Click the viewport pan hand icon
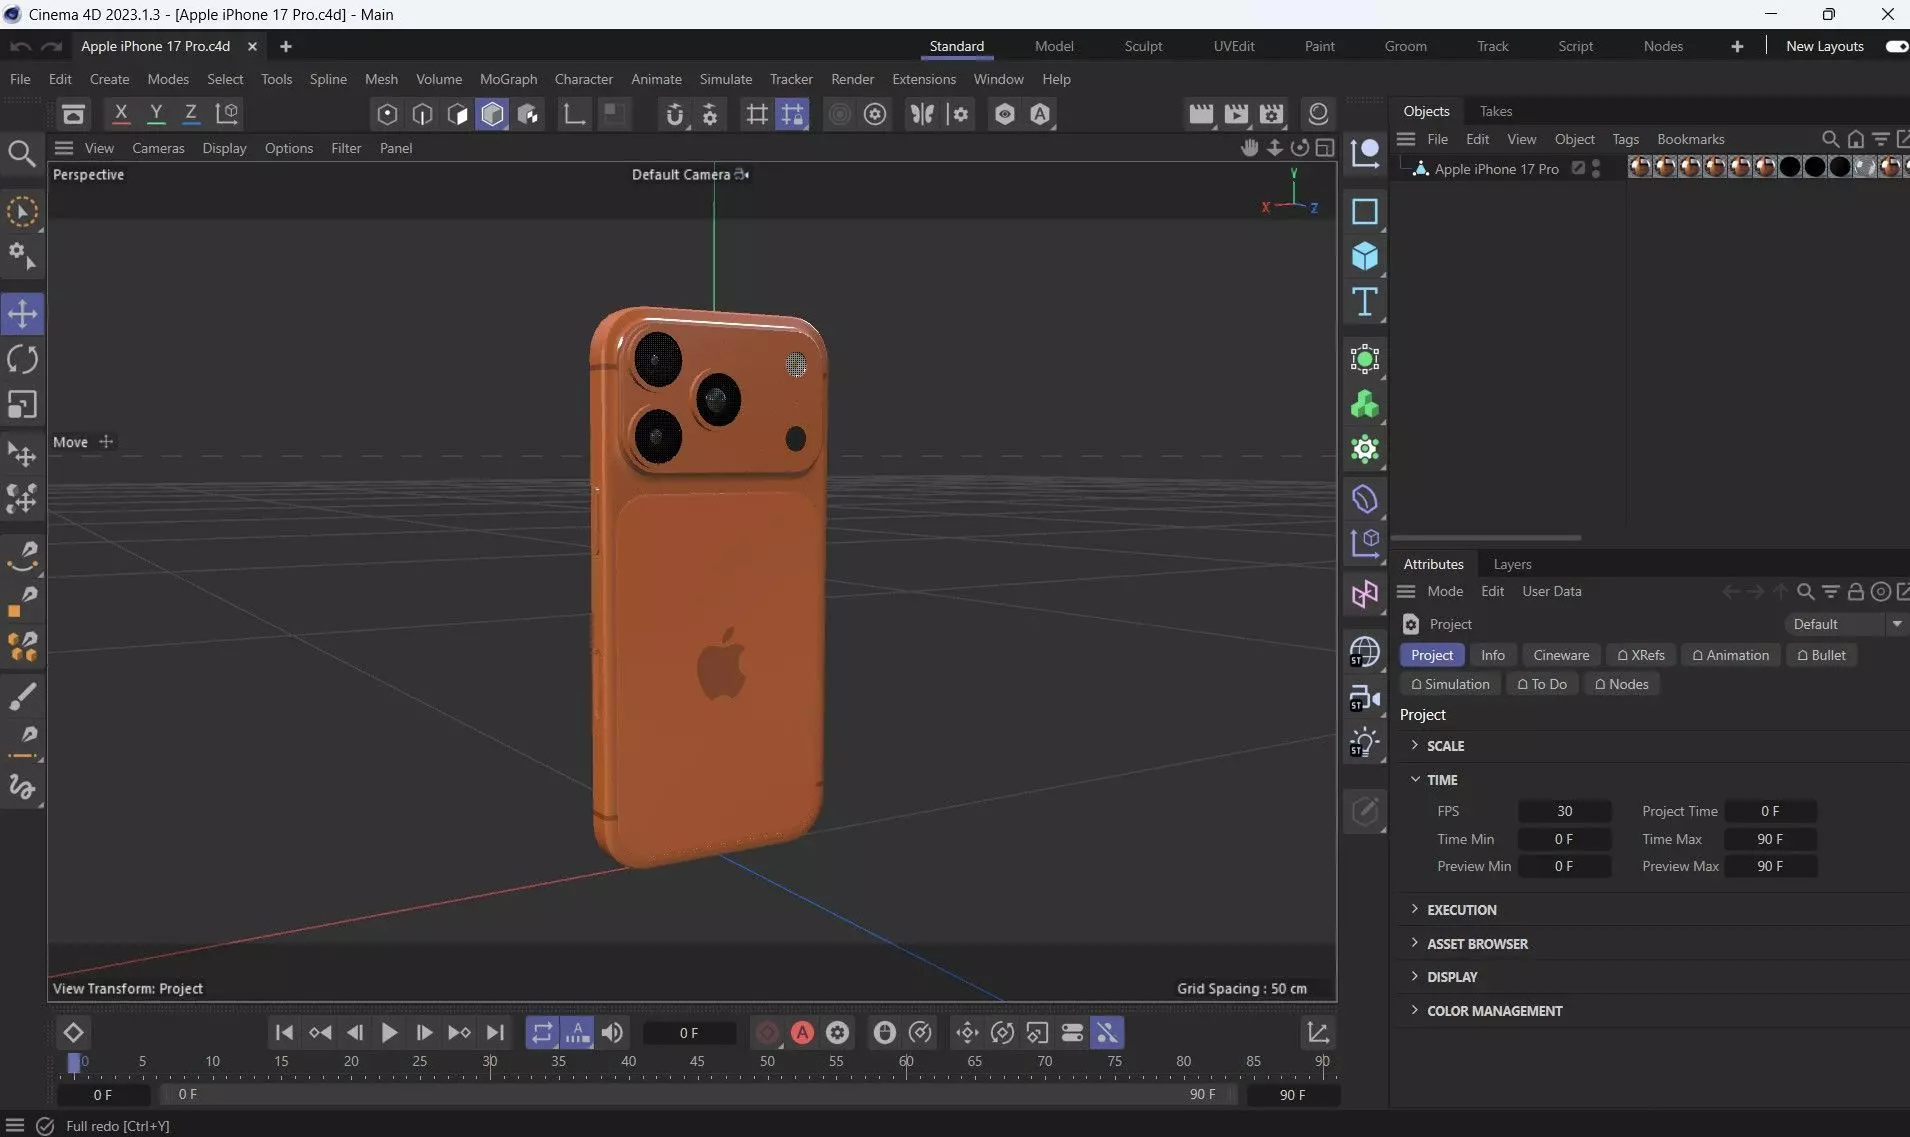This screenshot has width=1910, height=1137. [1249, 148]
